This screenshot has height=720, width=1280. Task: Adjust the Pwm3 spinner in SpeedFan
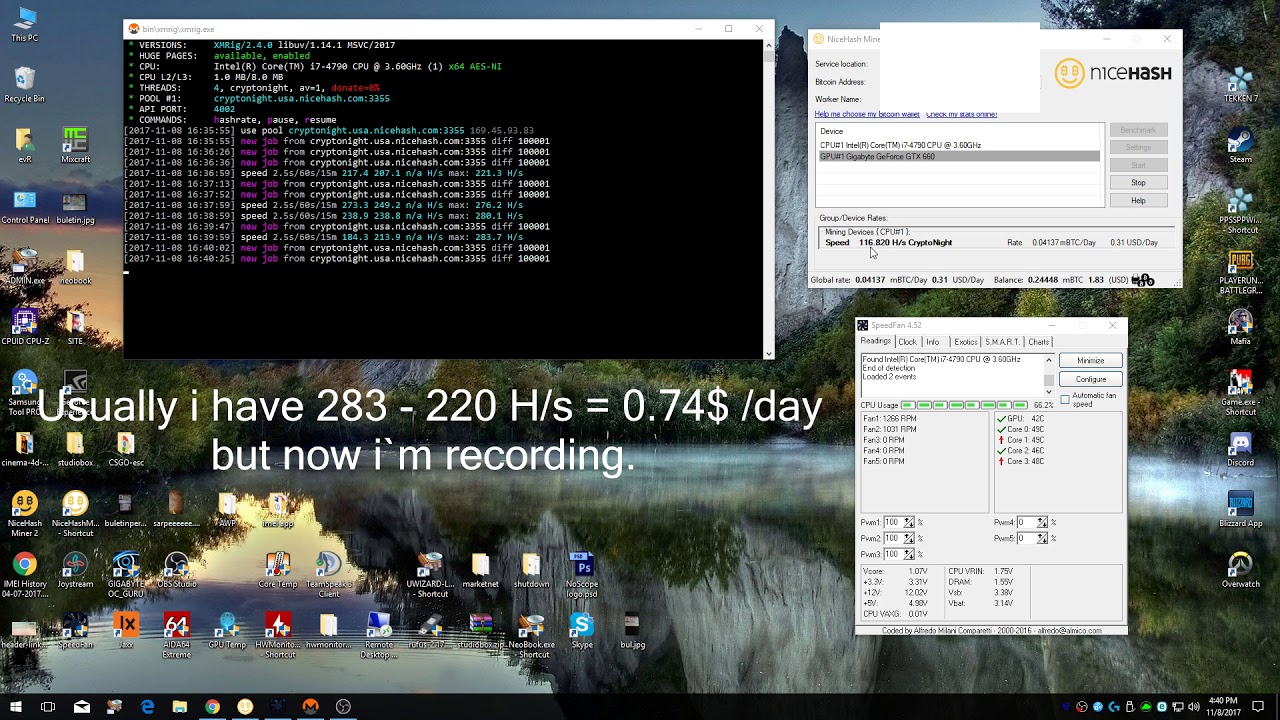909,554
